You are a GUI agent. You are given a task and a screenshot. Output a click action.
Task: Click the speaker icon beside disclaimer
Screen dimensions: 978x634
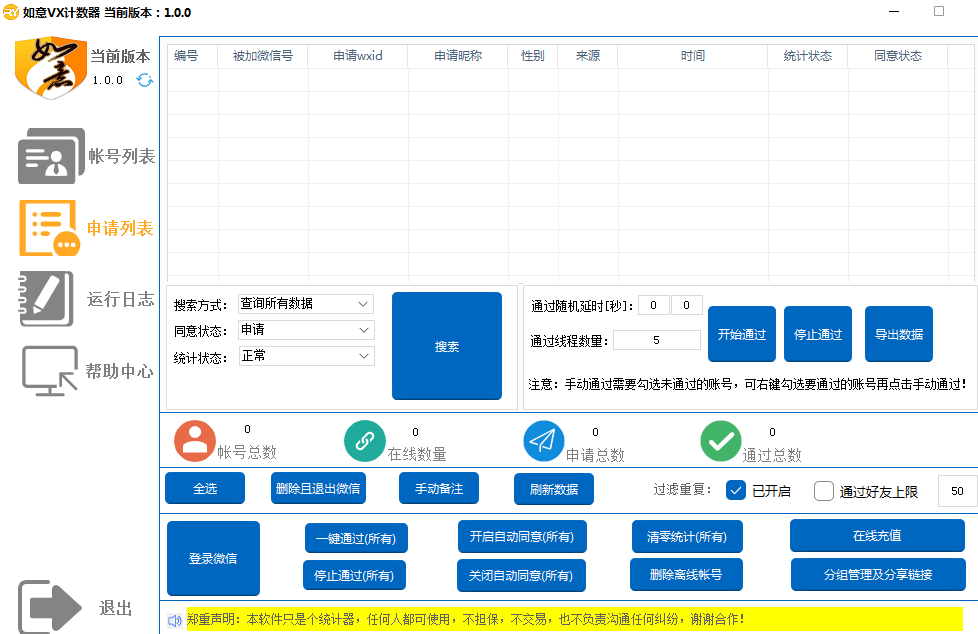pos(174,621)
